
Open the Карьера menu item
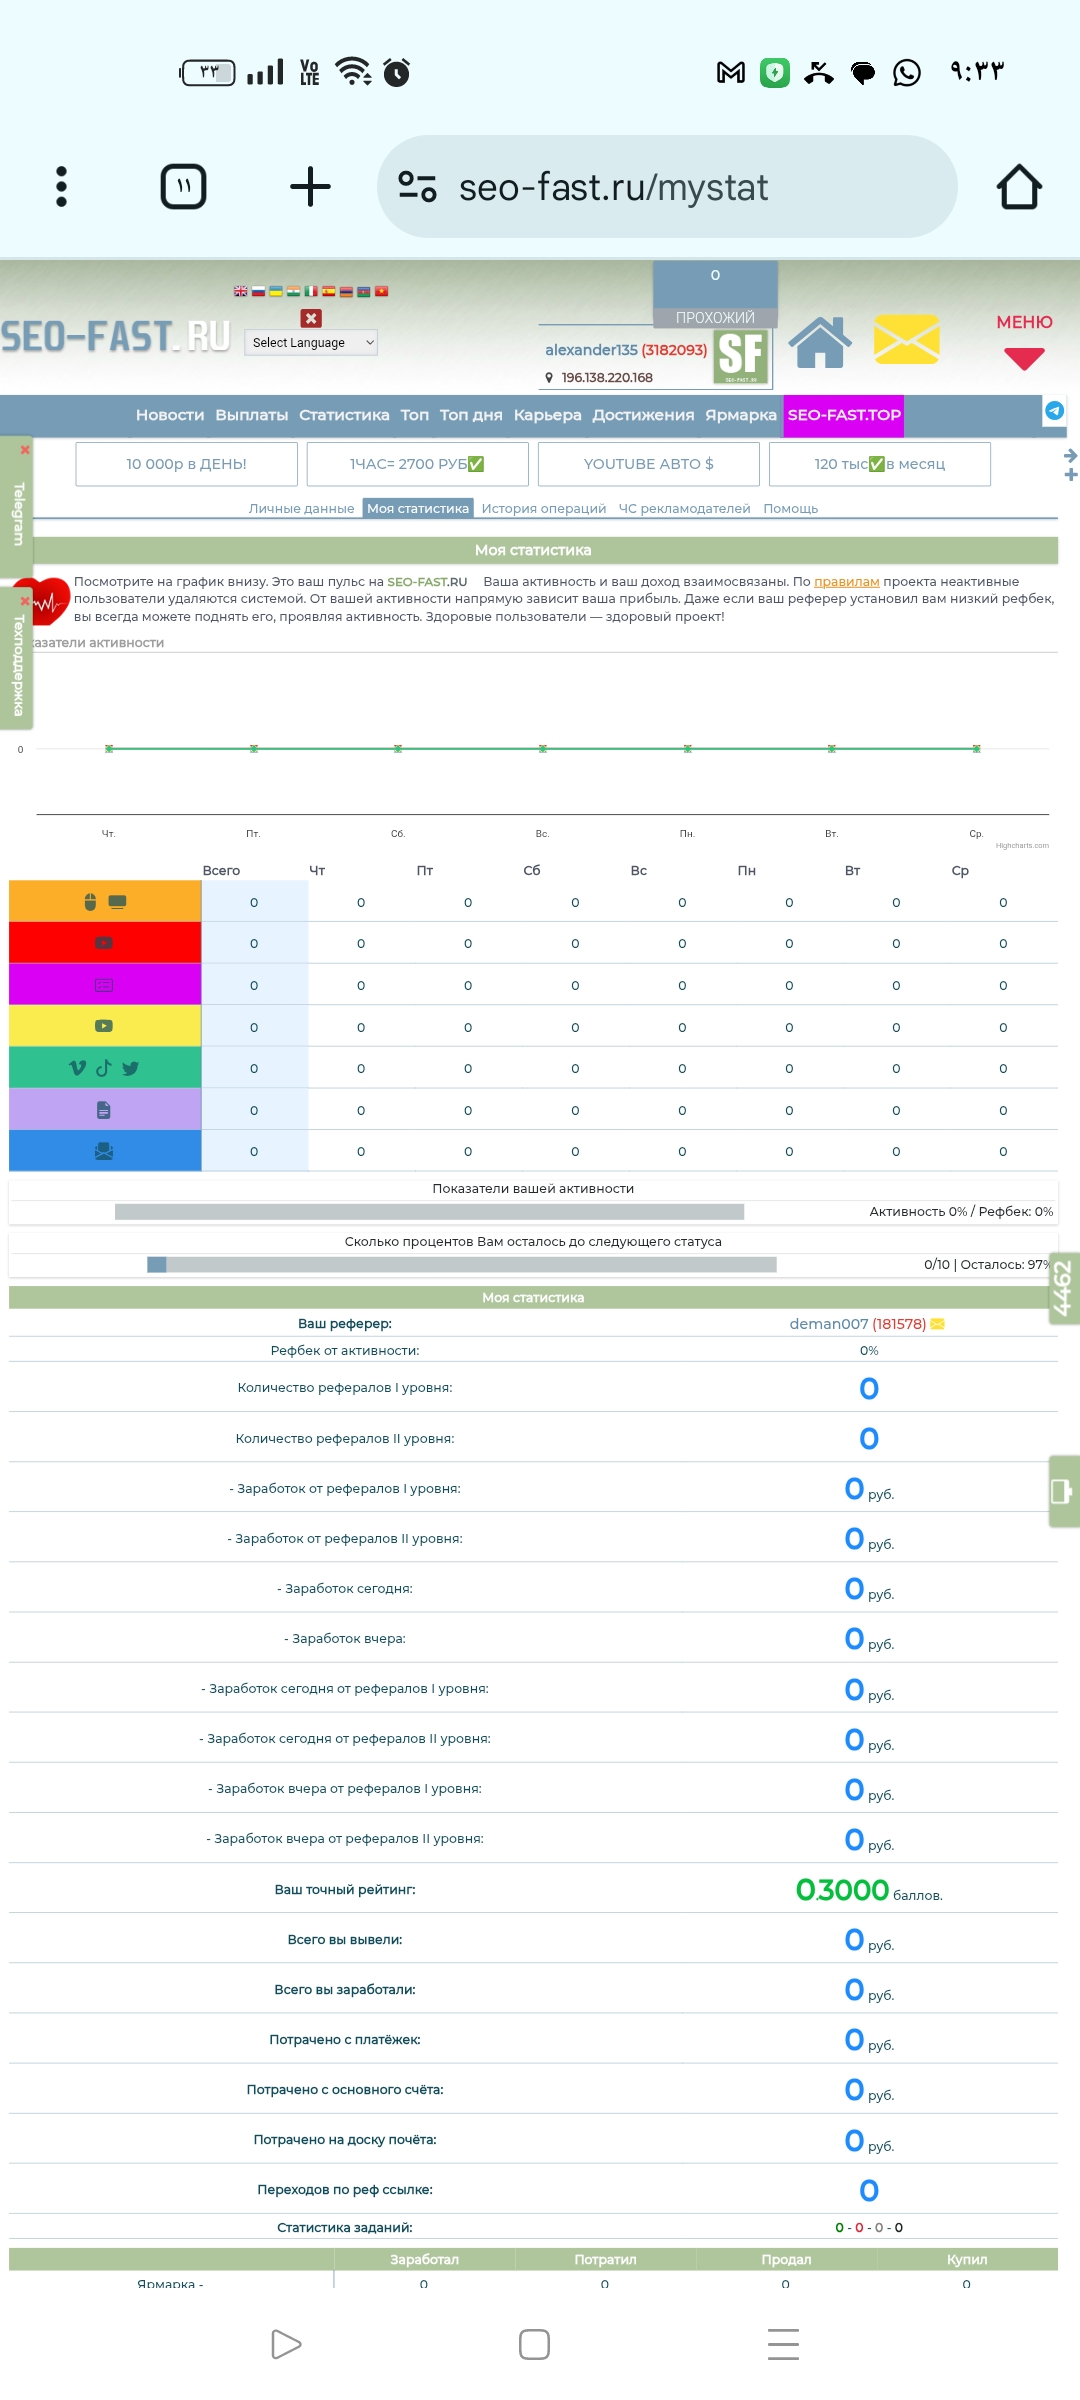(547, 415)
